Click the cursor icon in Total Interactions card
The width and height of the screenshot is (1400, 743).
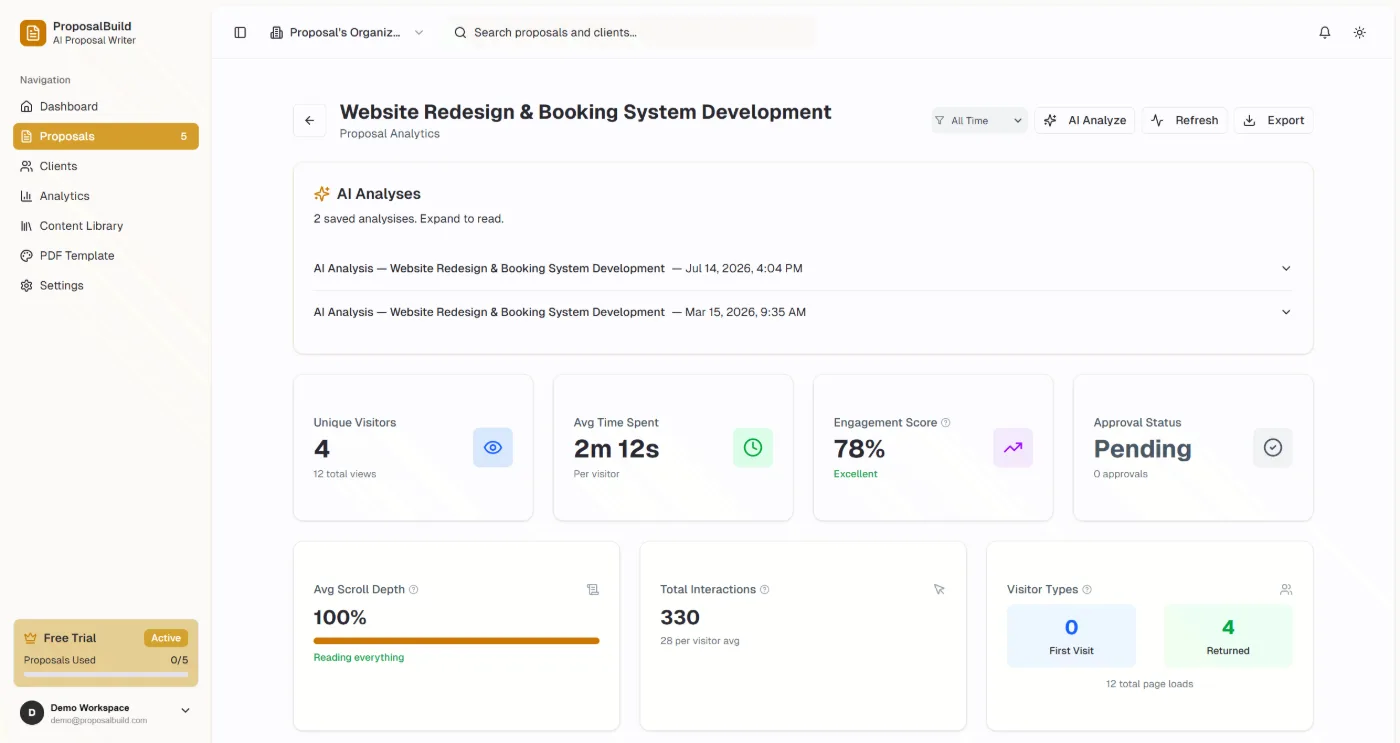point(939,590)
